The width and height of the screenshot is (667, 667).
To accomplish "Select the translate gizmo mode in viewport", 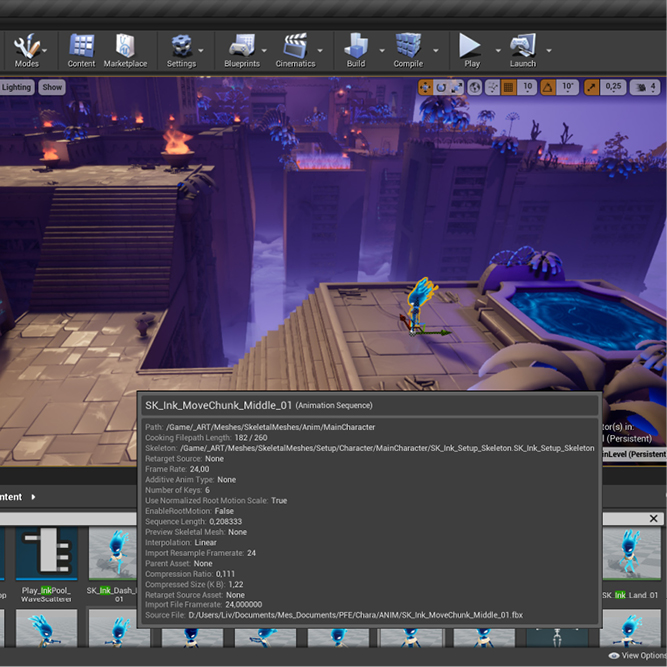I will click(x=425, y=87).
